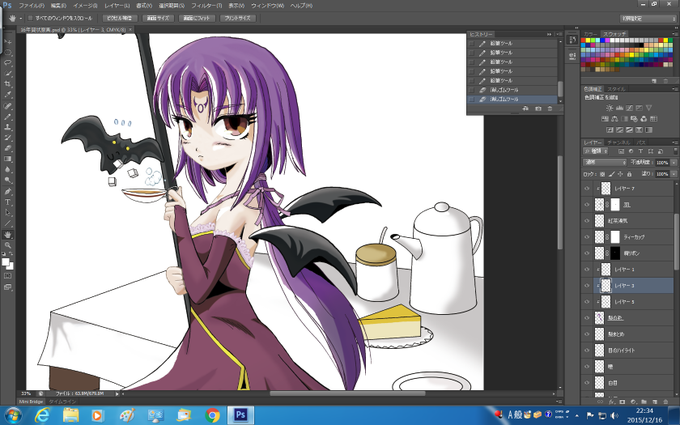Collapse the History panel with double arrows
680x425 pixels.
[549, 34]
